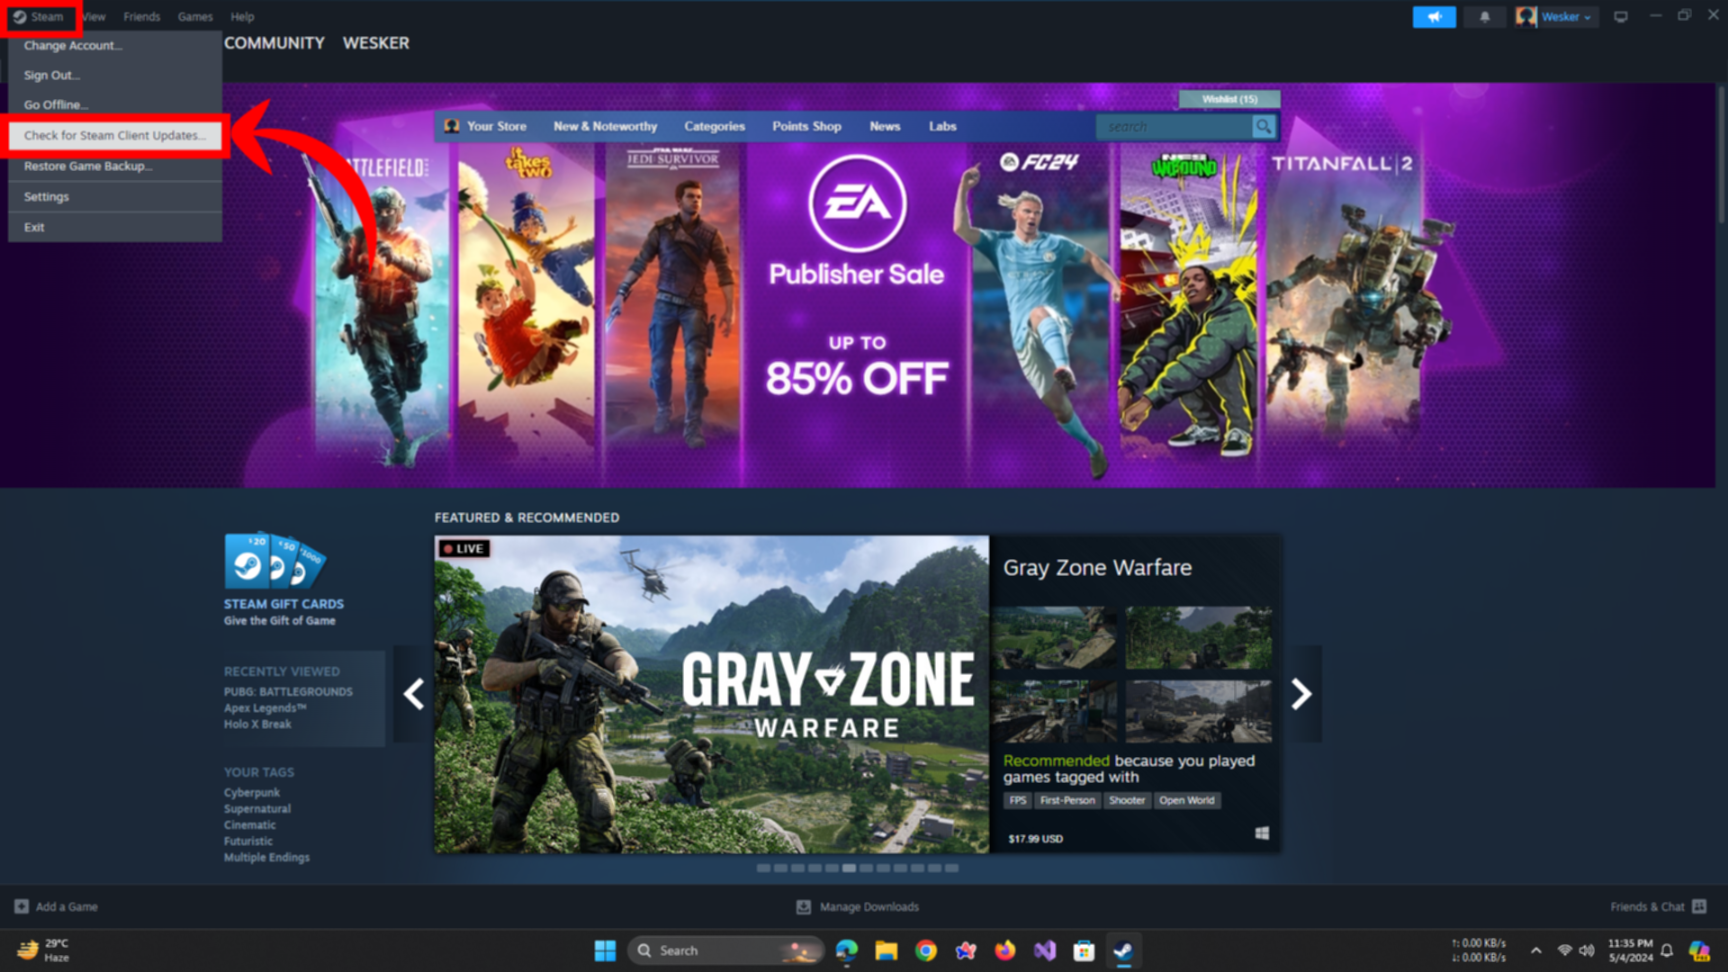The image size is (1728, 972).
Task: Click the Big Picture mode monitor icon
Action: 1621,17
